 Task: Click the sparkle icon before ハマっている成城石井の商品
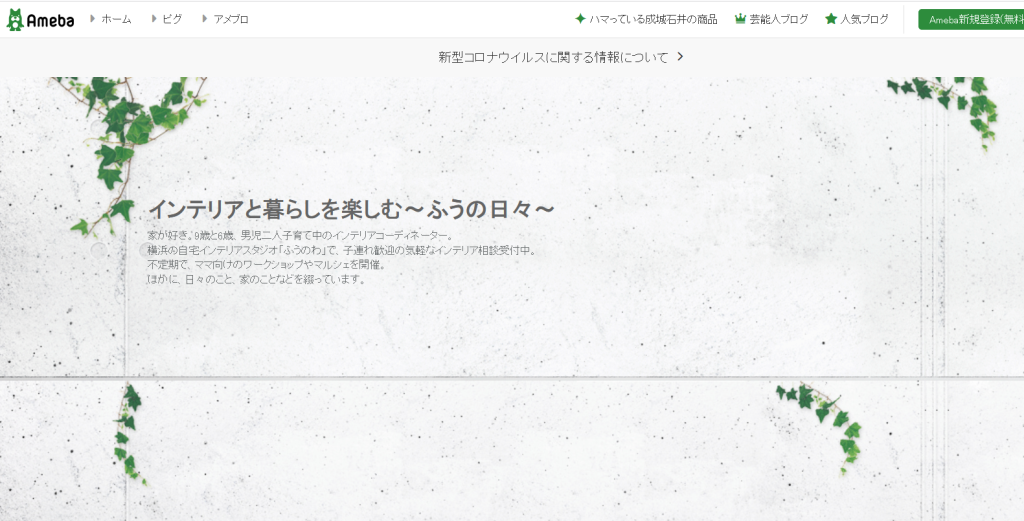(580, 19)
